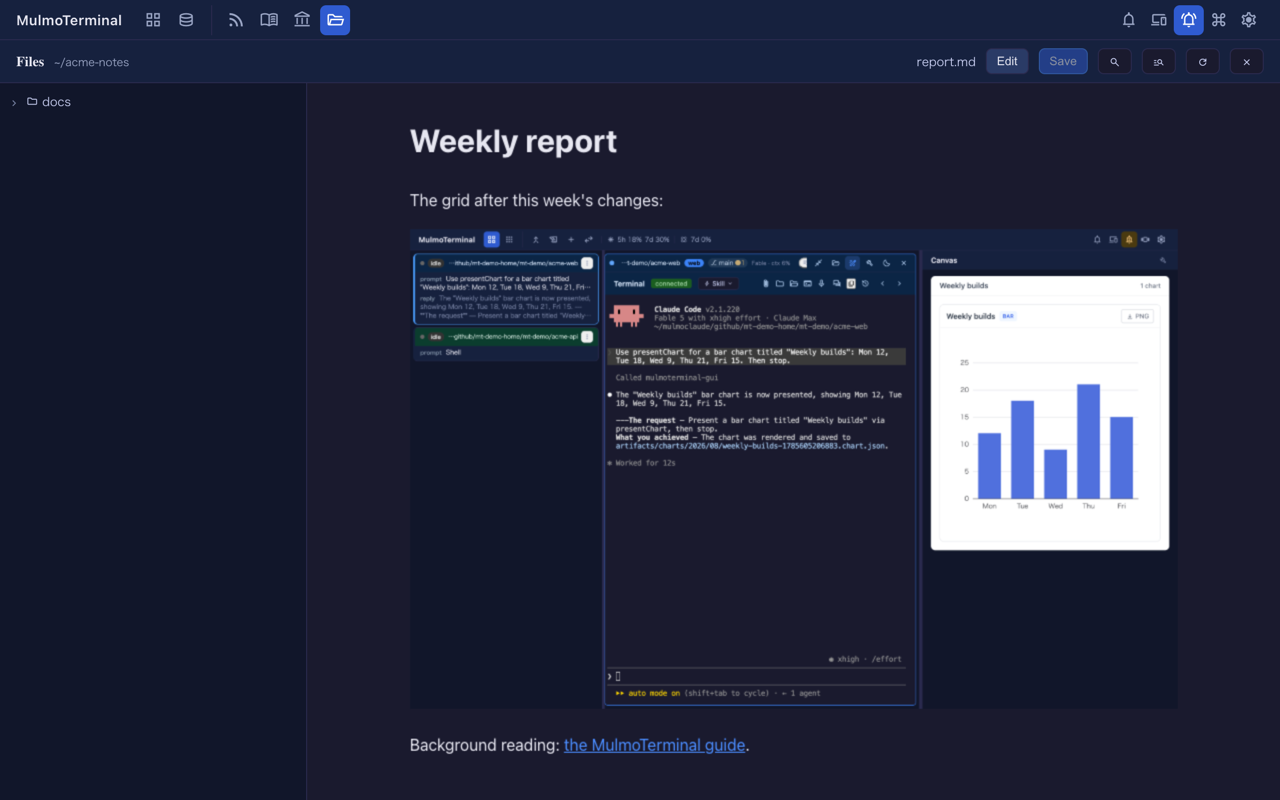Open the list search button

click(1159, 62)
